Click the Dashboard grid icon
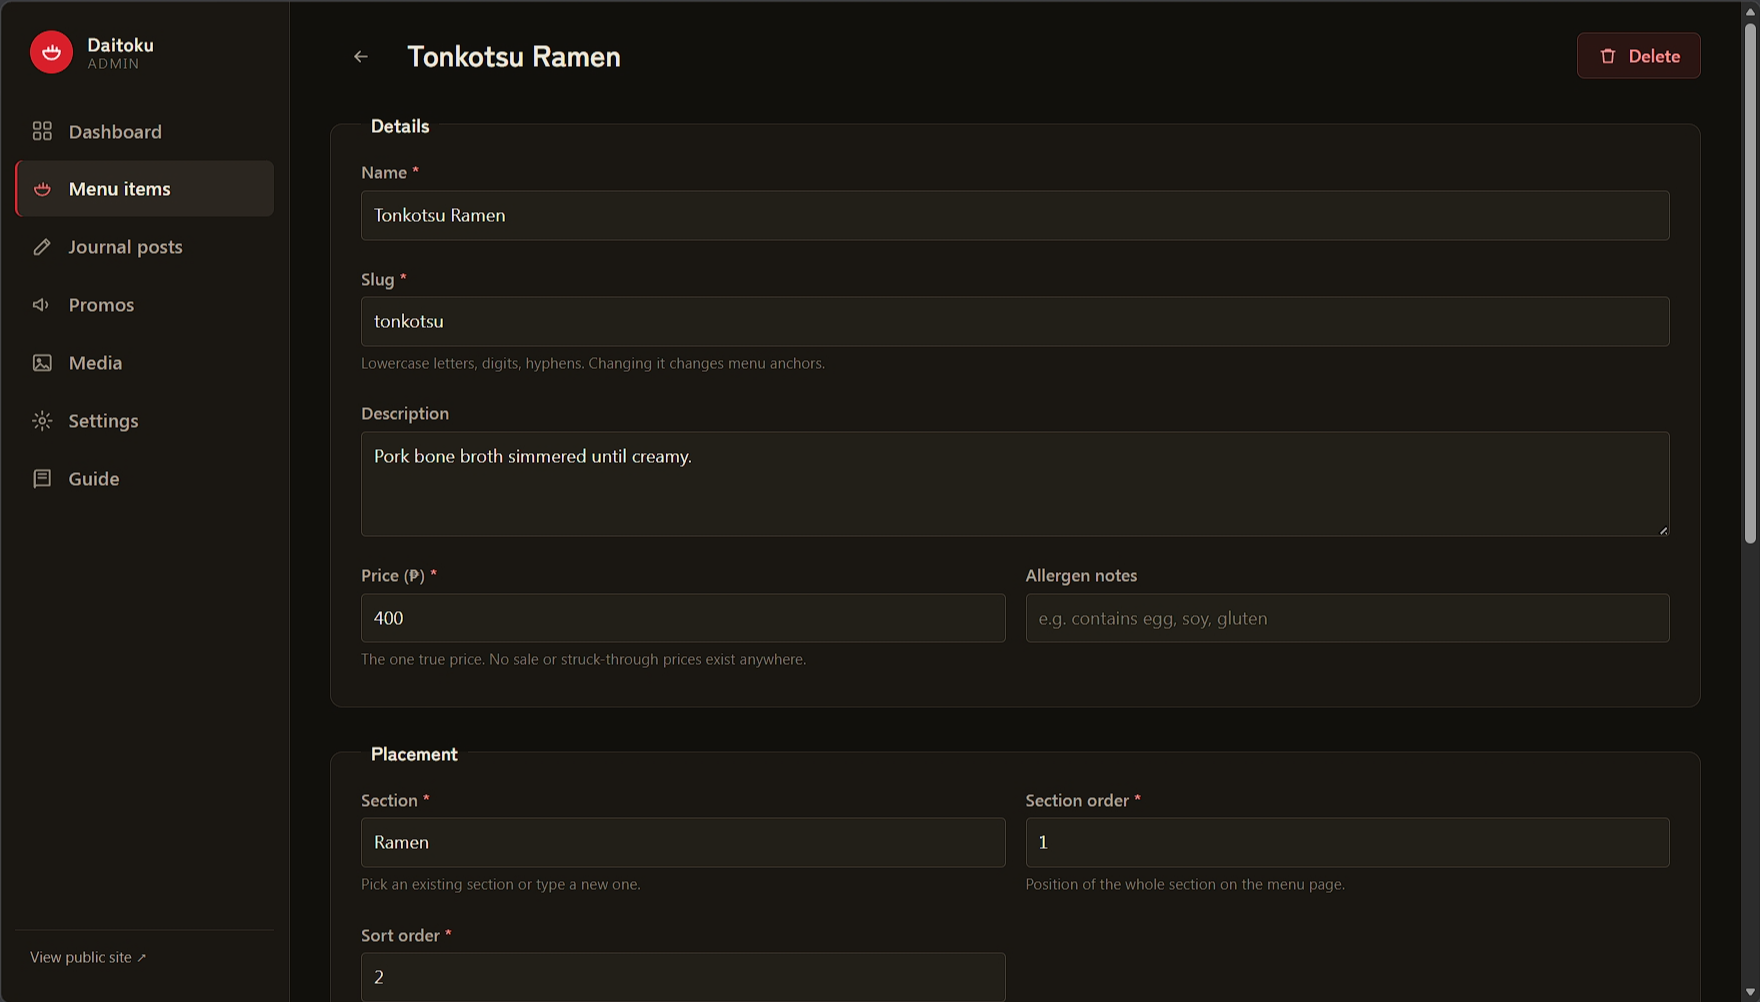1760x1002 pixels. point(42,131)
